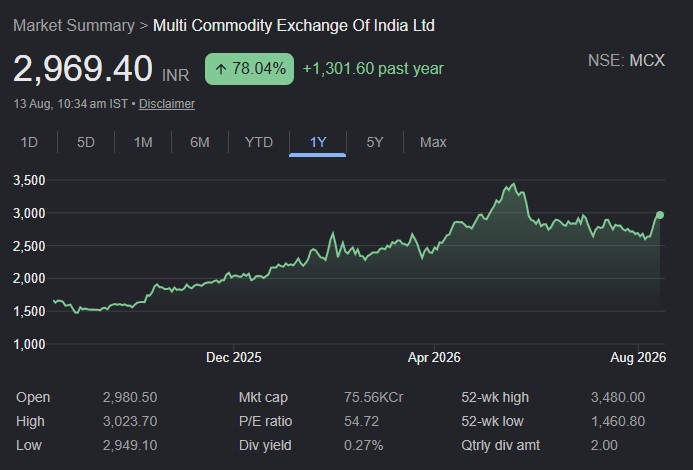Viewport: 693px width, 470px height.
Task: Click the 52-wk high value 3,480.00
Action: click(x=618, y=397)
